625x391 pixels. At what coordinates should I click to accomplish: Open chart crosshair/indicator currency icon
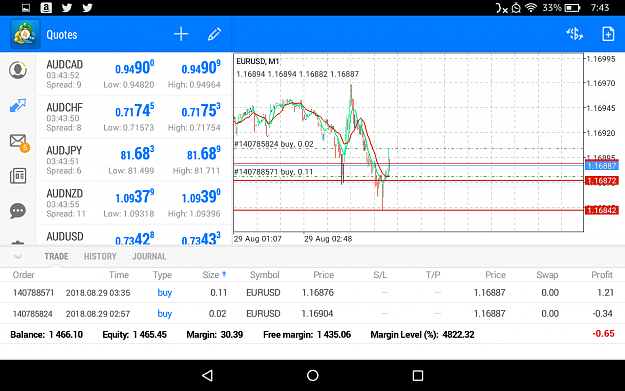click(x=574, y=34)
